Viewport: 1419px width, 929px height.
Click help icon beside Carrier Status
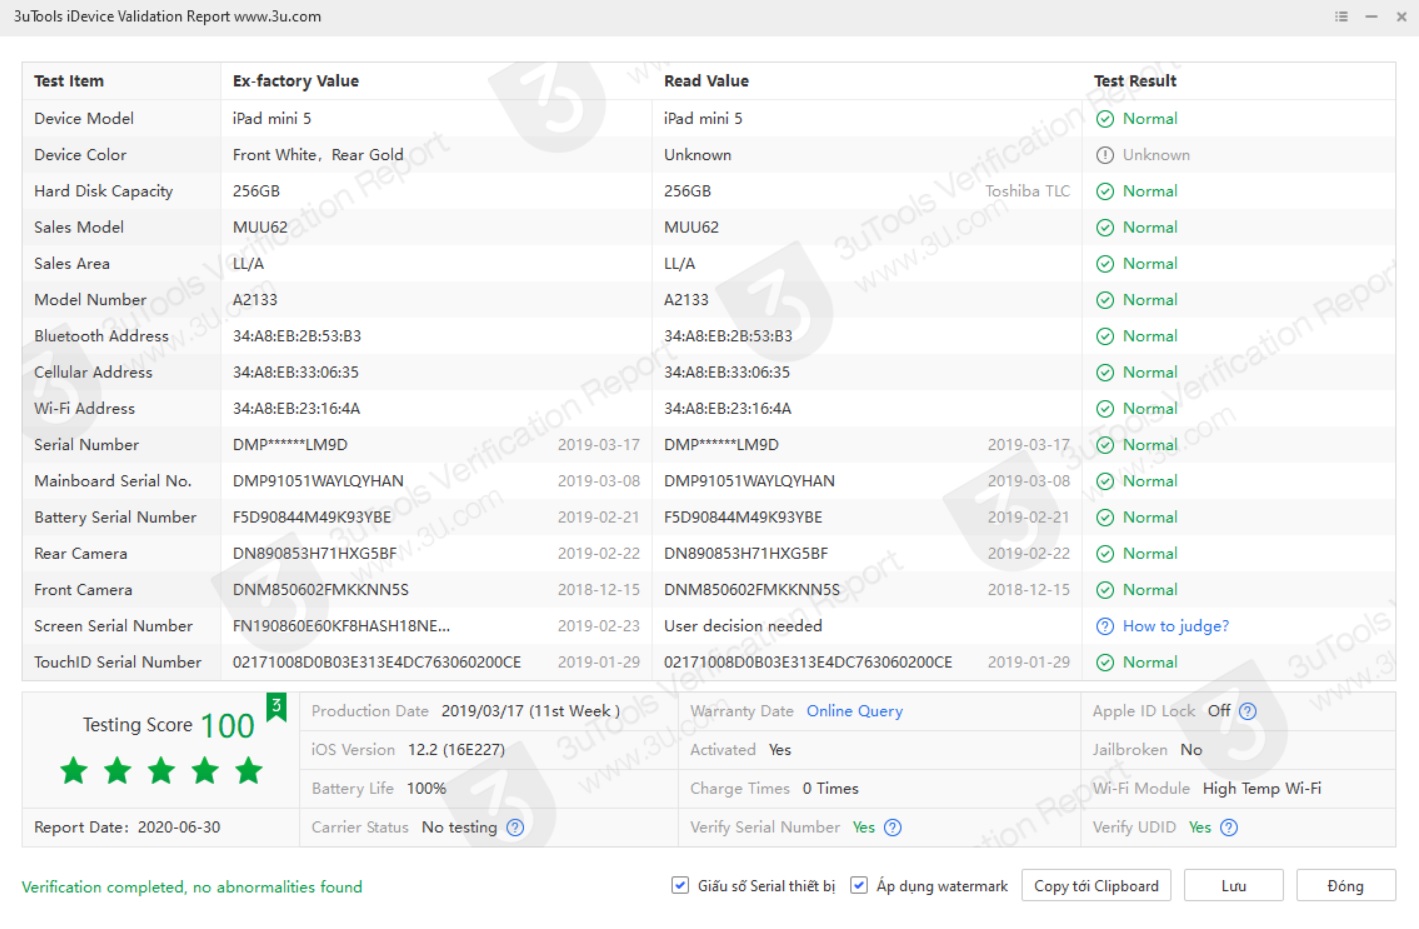click(x=515, y=827)
